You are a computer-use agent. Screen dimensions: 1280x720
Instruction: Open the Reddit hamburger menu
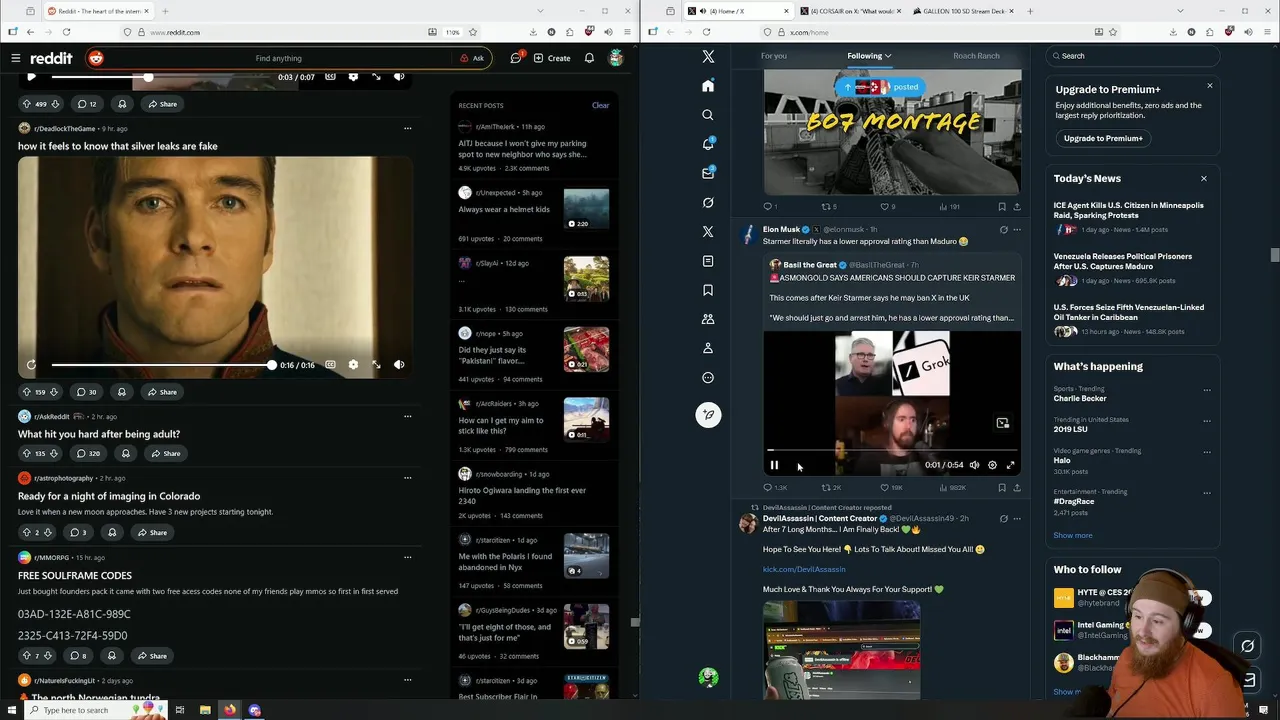16,58
